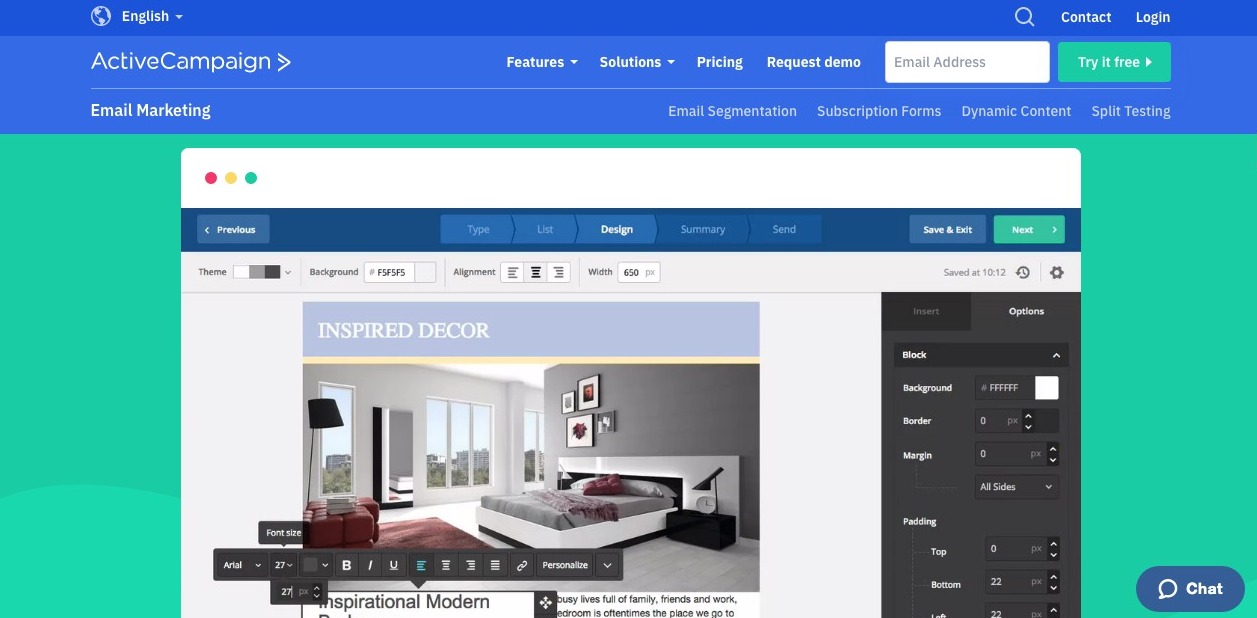Apply bold formatting in the text toolbar
Screen dimensions: 1257x618
pos(347,565)
